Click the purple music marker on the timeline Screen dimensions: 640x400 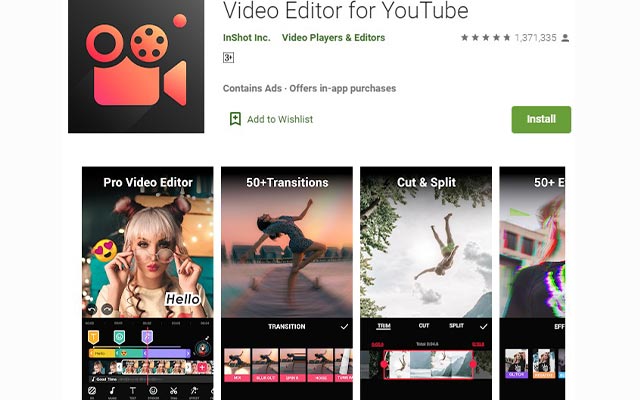pos(146,337)
